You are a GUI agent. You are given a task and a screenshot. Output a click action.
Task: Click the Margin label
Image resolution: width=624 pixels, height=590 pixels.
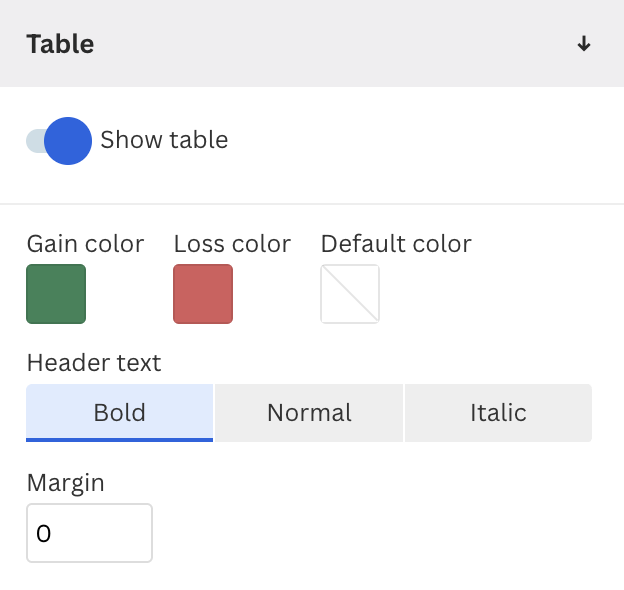66,483
